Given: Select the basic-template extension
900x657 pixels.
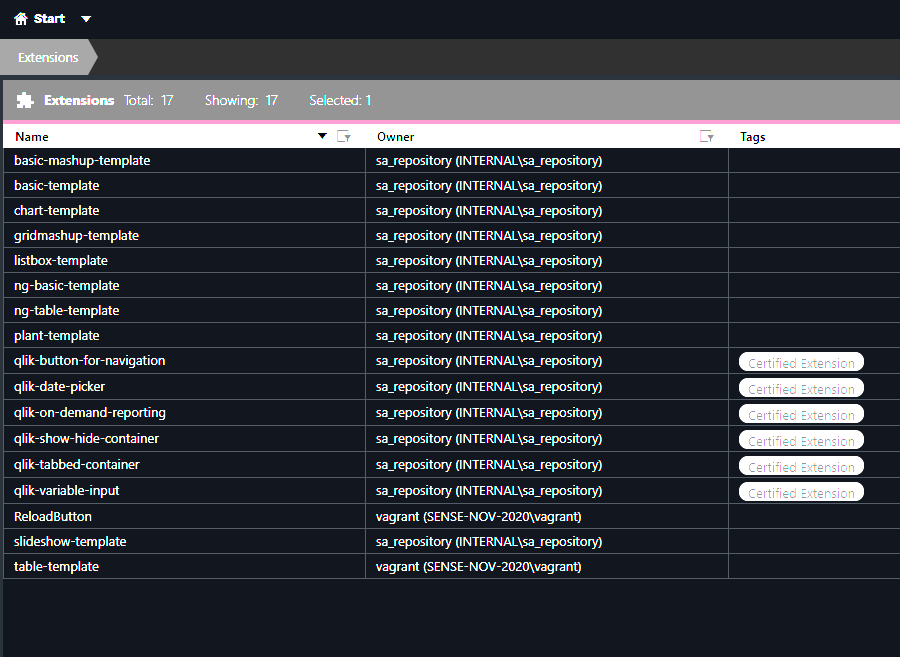Looking at the screenshot, I should click(x=57, y=185).
